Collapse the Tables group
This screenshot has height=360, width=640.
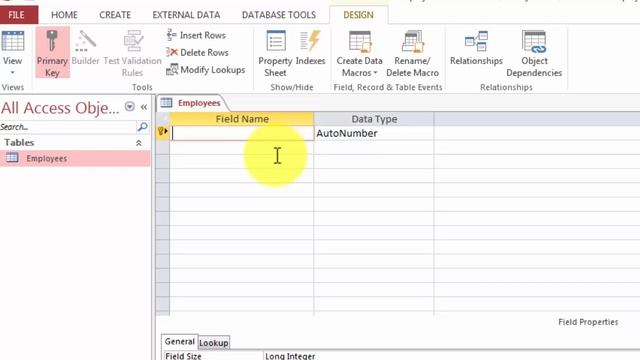(x=139, y=143)
